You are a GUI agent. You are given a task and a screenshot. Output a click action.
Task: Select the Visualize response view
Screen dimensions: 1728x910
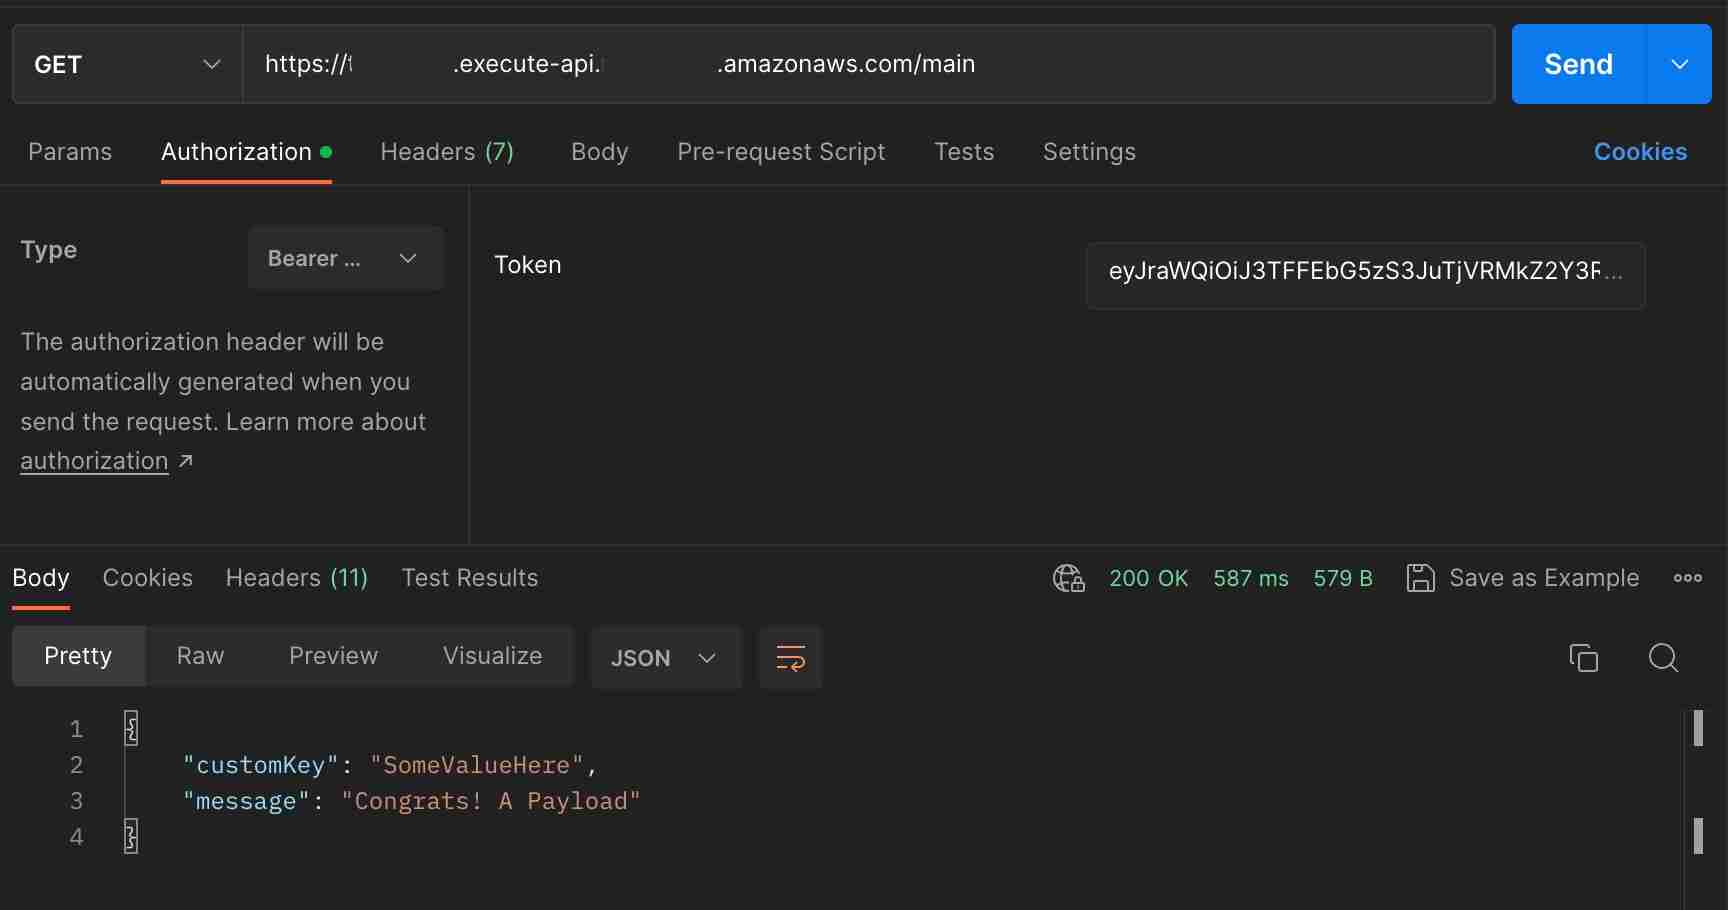492,656
